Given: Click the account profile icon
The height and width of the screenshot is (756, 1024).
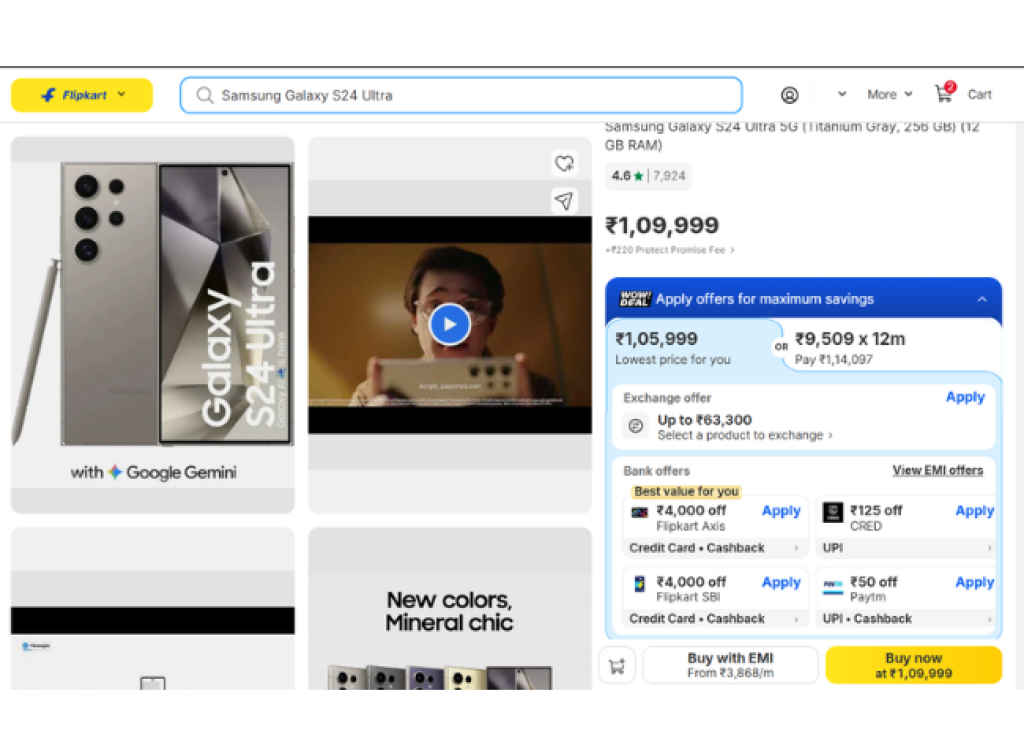Looking at the screenshot, I should click(789, 94).
